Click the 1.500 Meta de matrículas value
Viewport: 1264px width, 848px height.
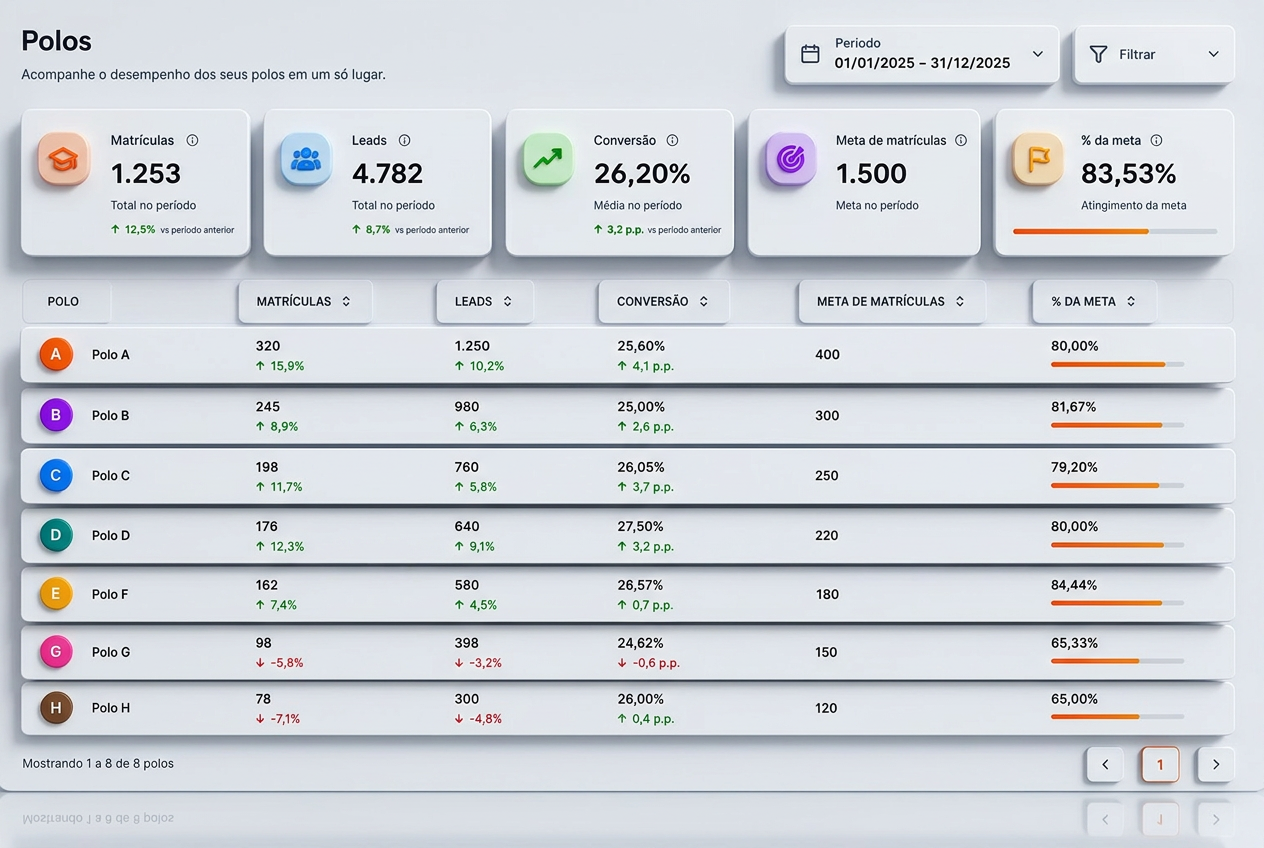pos(871,174)
